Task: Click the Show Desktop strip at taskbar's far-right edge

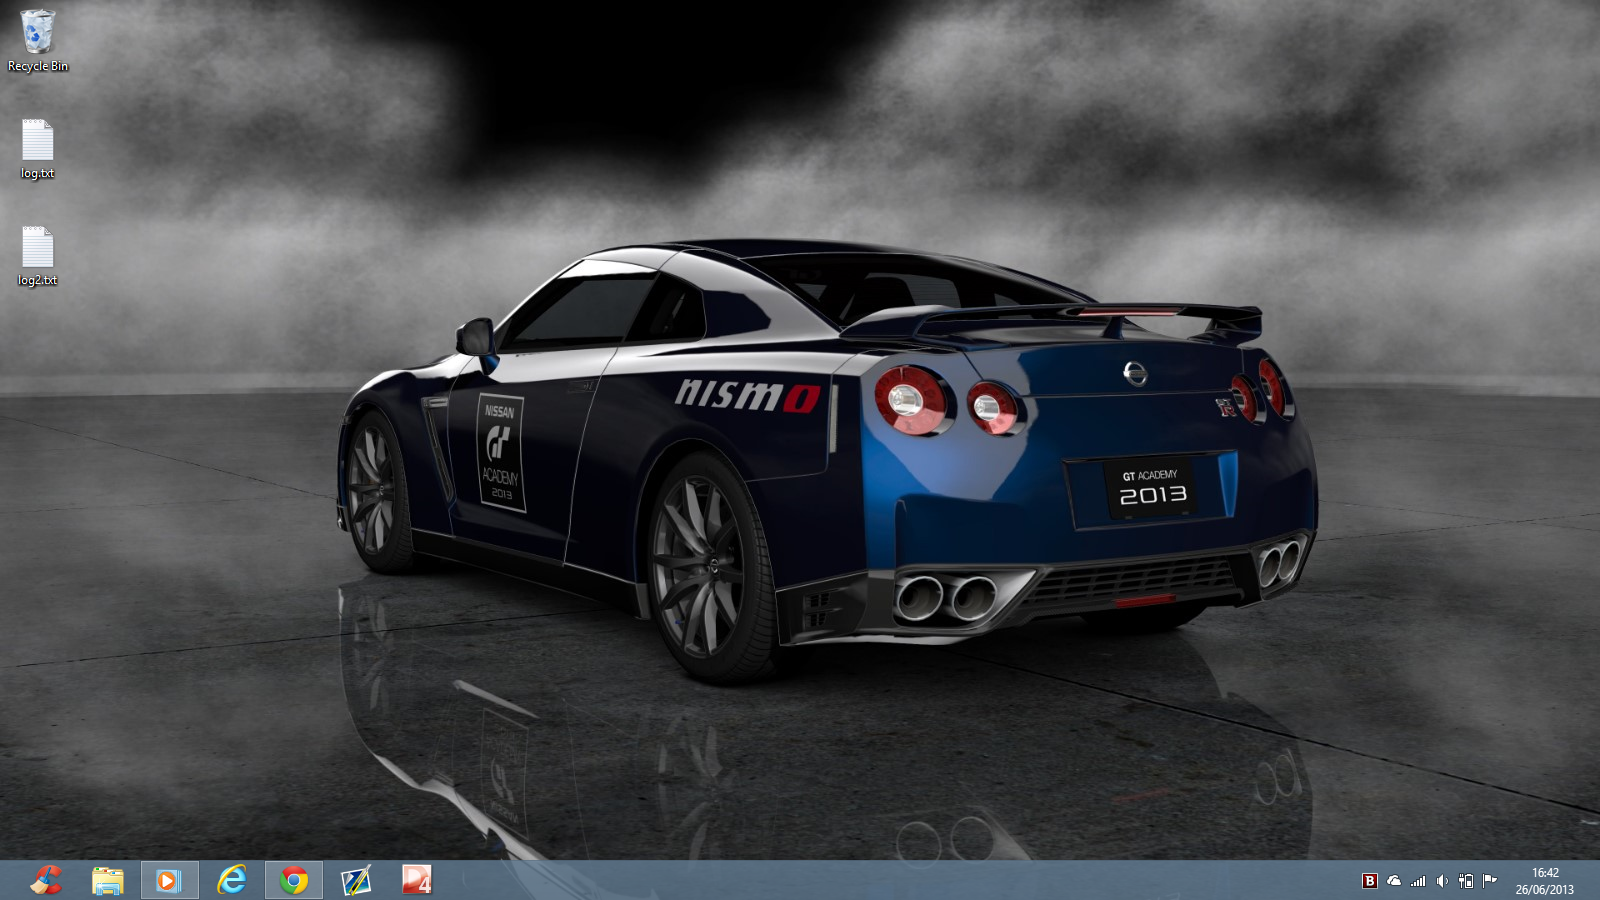Action: [x=1597, y=880]
